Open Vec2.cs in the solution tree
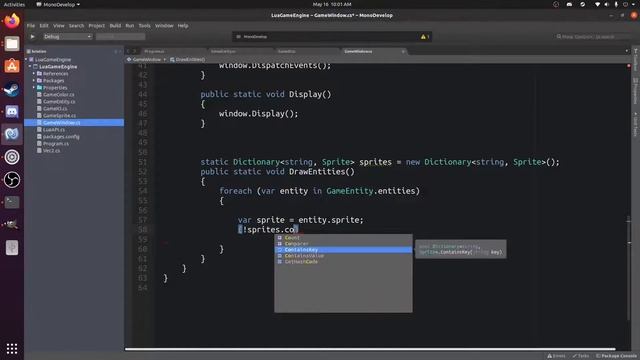Screen dimensions: 640x360 (51, 151)
